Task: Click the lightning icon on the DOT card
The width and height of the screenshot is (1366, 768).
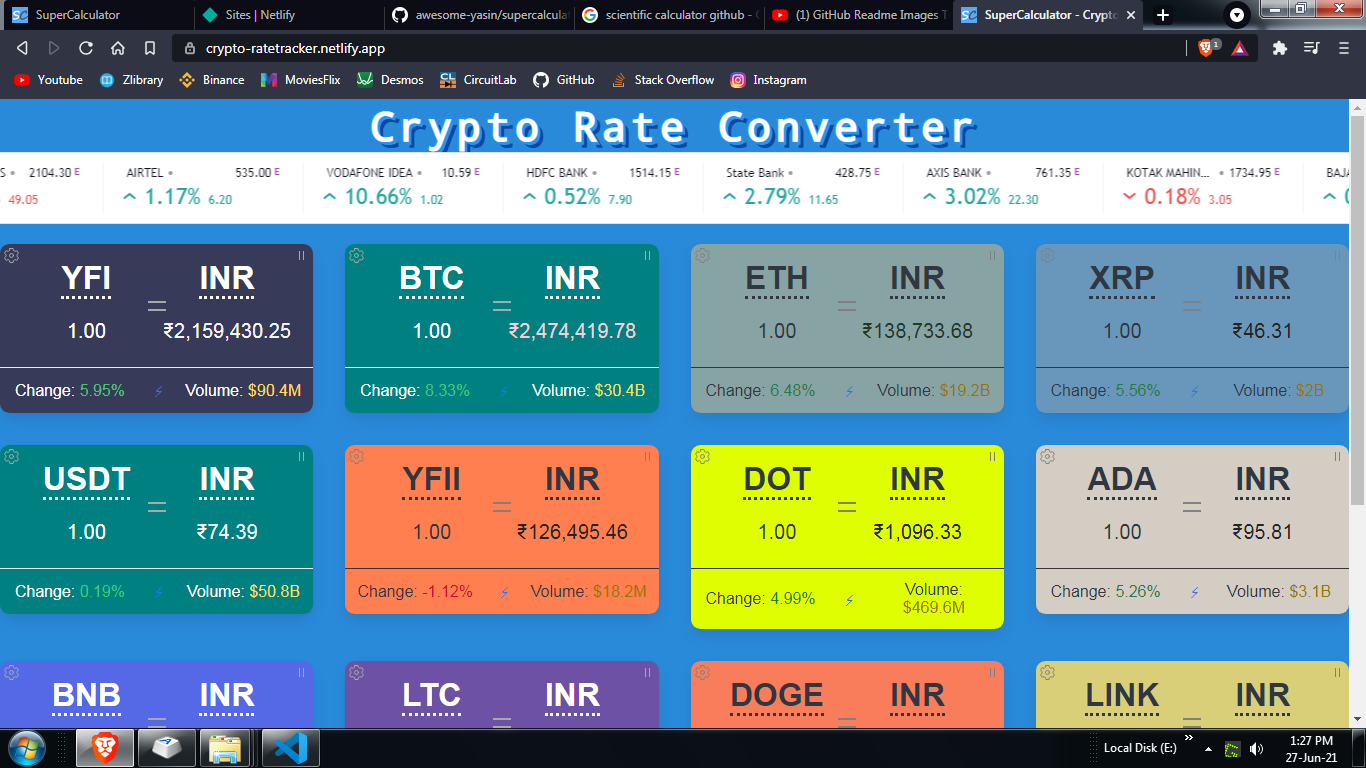Action: [x=849, y=600]
